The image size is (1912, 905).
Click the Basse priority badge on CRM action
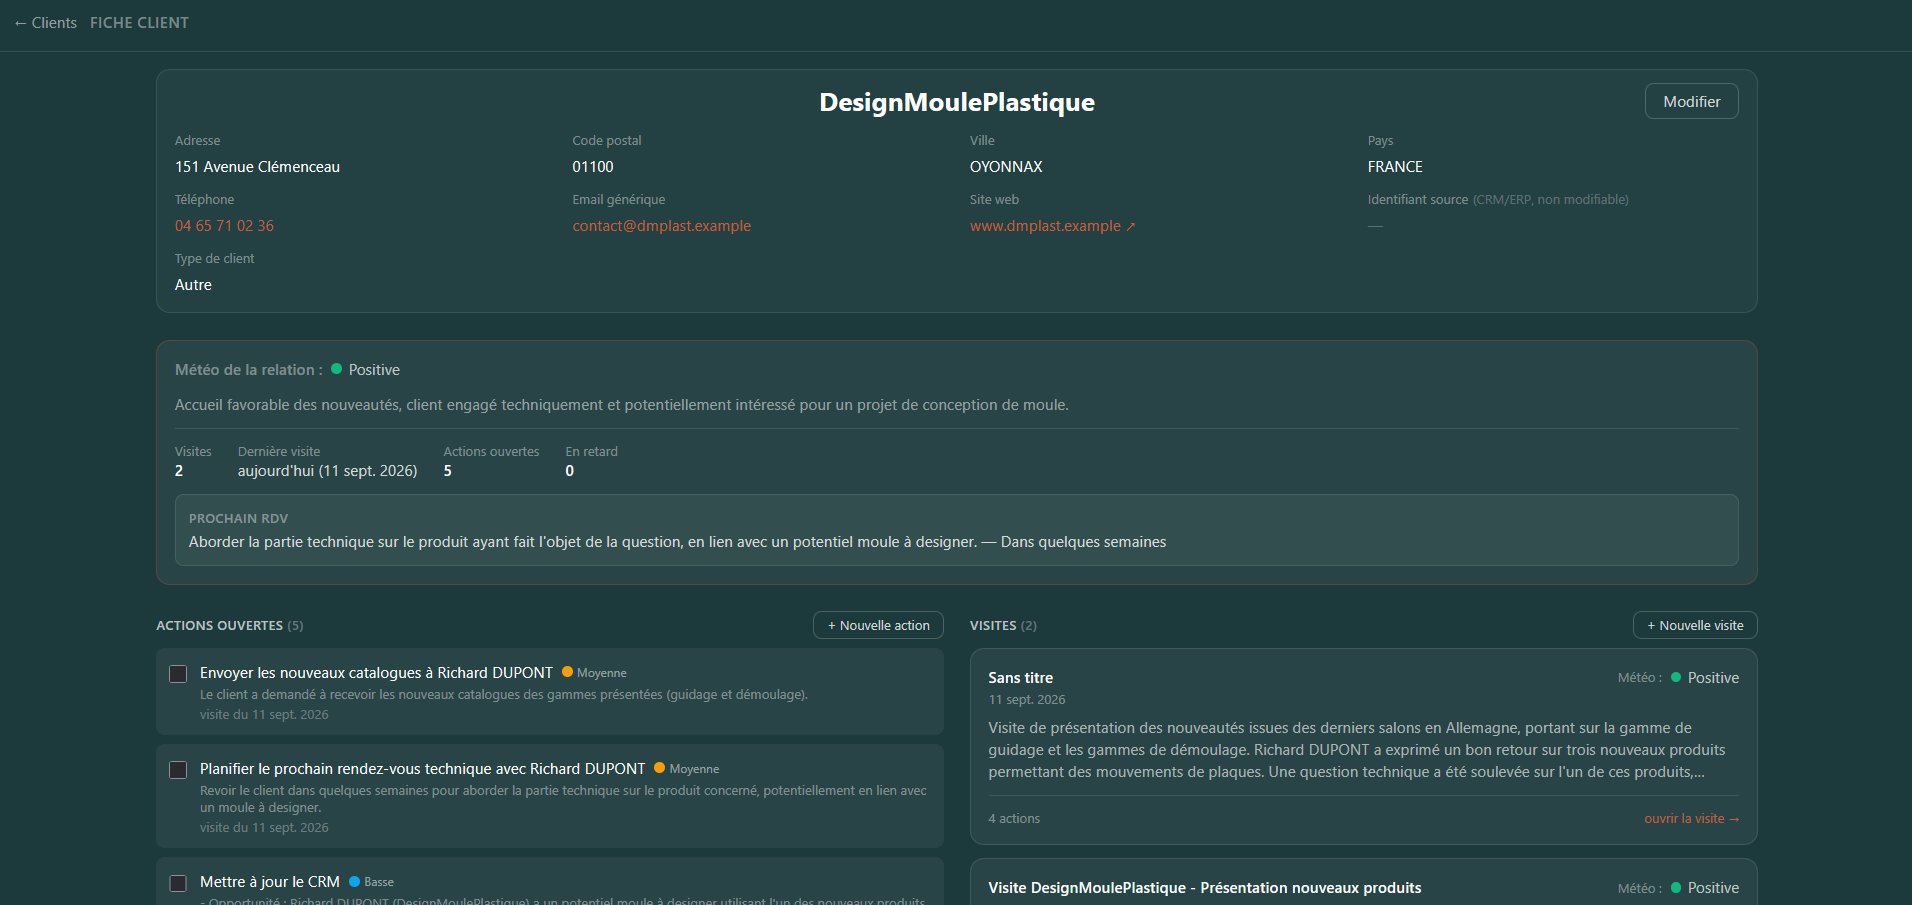tap(371, 882)
